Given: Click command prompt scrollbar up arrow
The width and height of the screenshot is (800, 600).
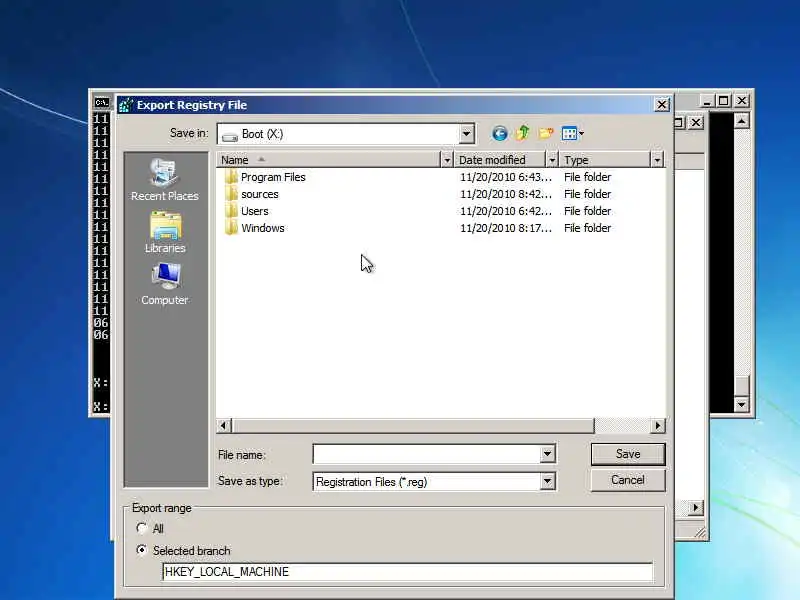Looking at the screenshot, I should pyautogui.click(x=741, y=121).
